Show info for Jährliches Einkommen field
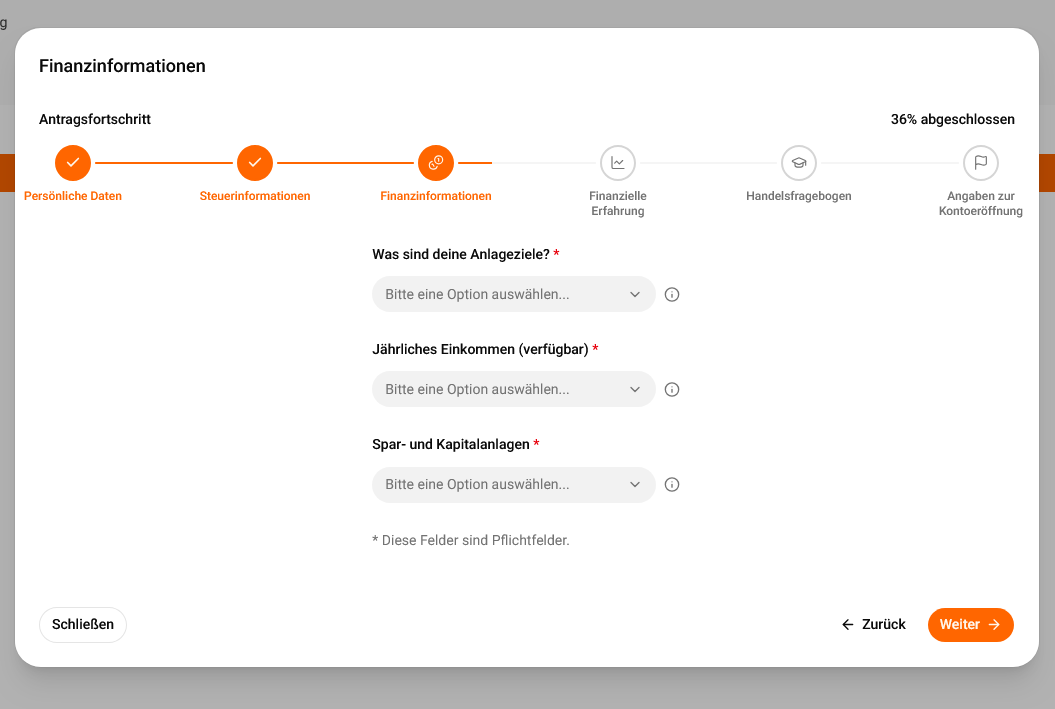Image resolution: width=1055 pixels, height=709 pixels. [671, 389]
